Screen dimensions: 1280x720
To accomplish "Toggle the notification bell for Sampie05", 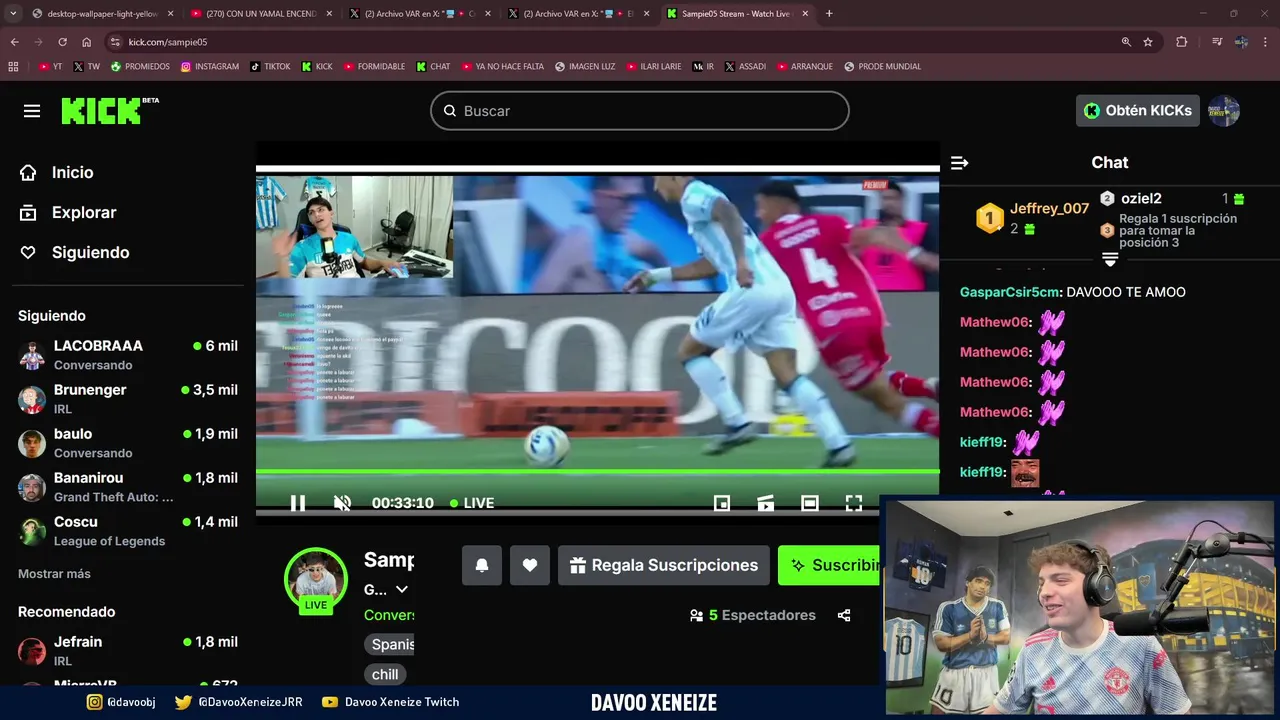I will click(482, 565).
